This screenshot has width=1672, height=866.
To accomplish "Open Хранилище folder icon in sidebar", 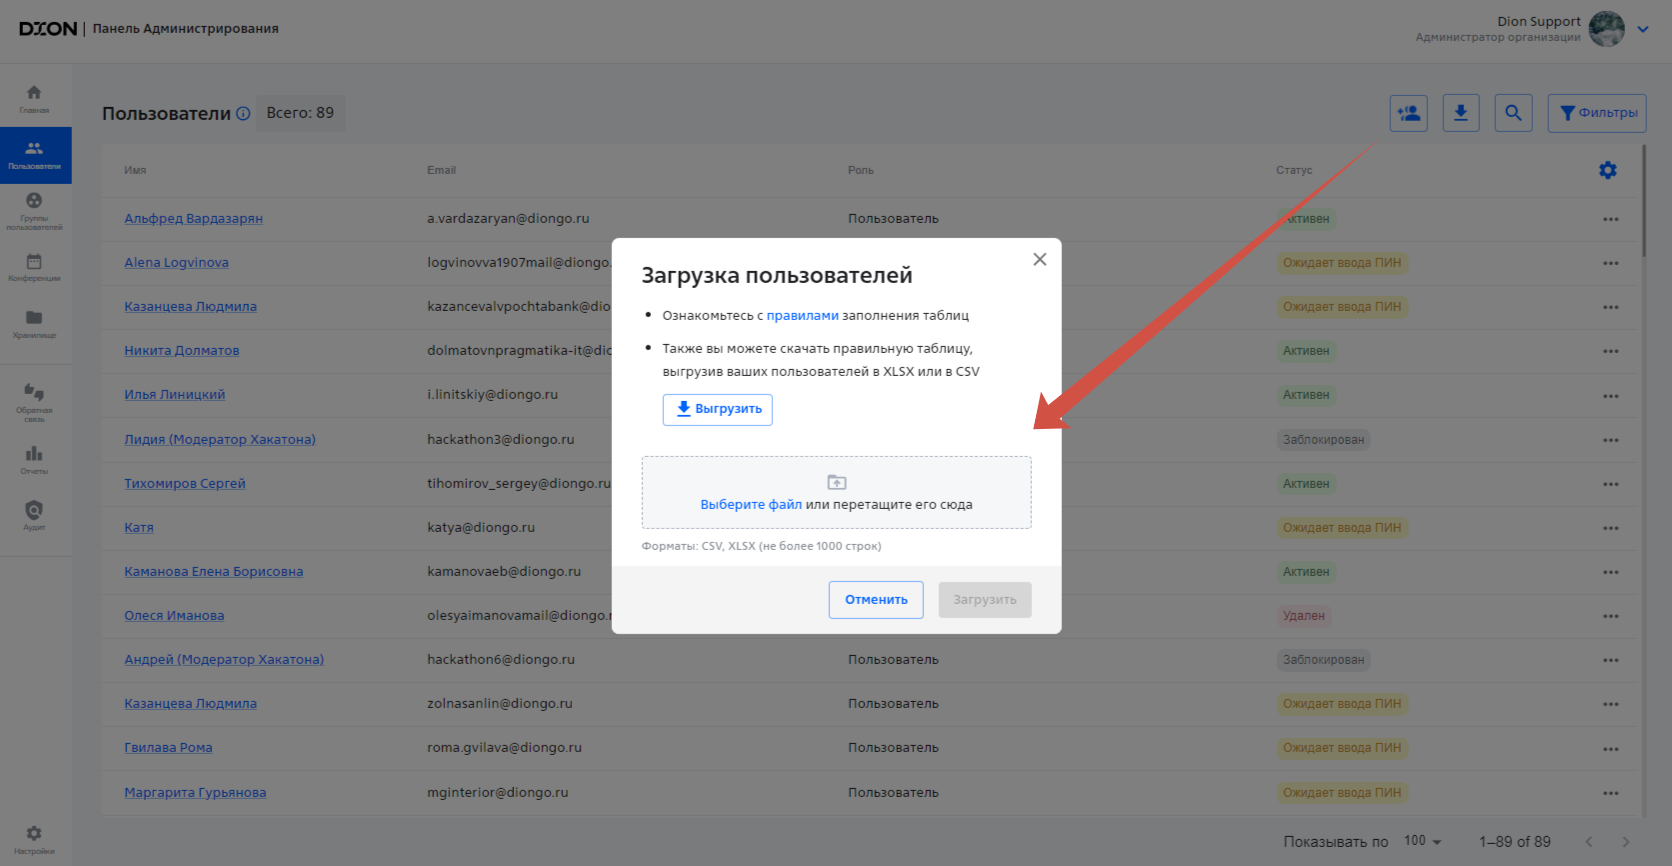I will coord(34,323).
